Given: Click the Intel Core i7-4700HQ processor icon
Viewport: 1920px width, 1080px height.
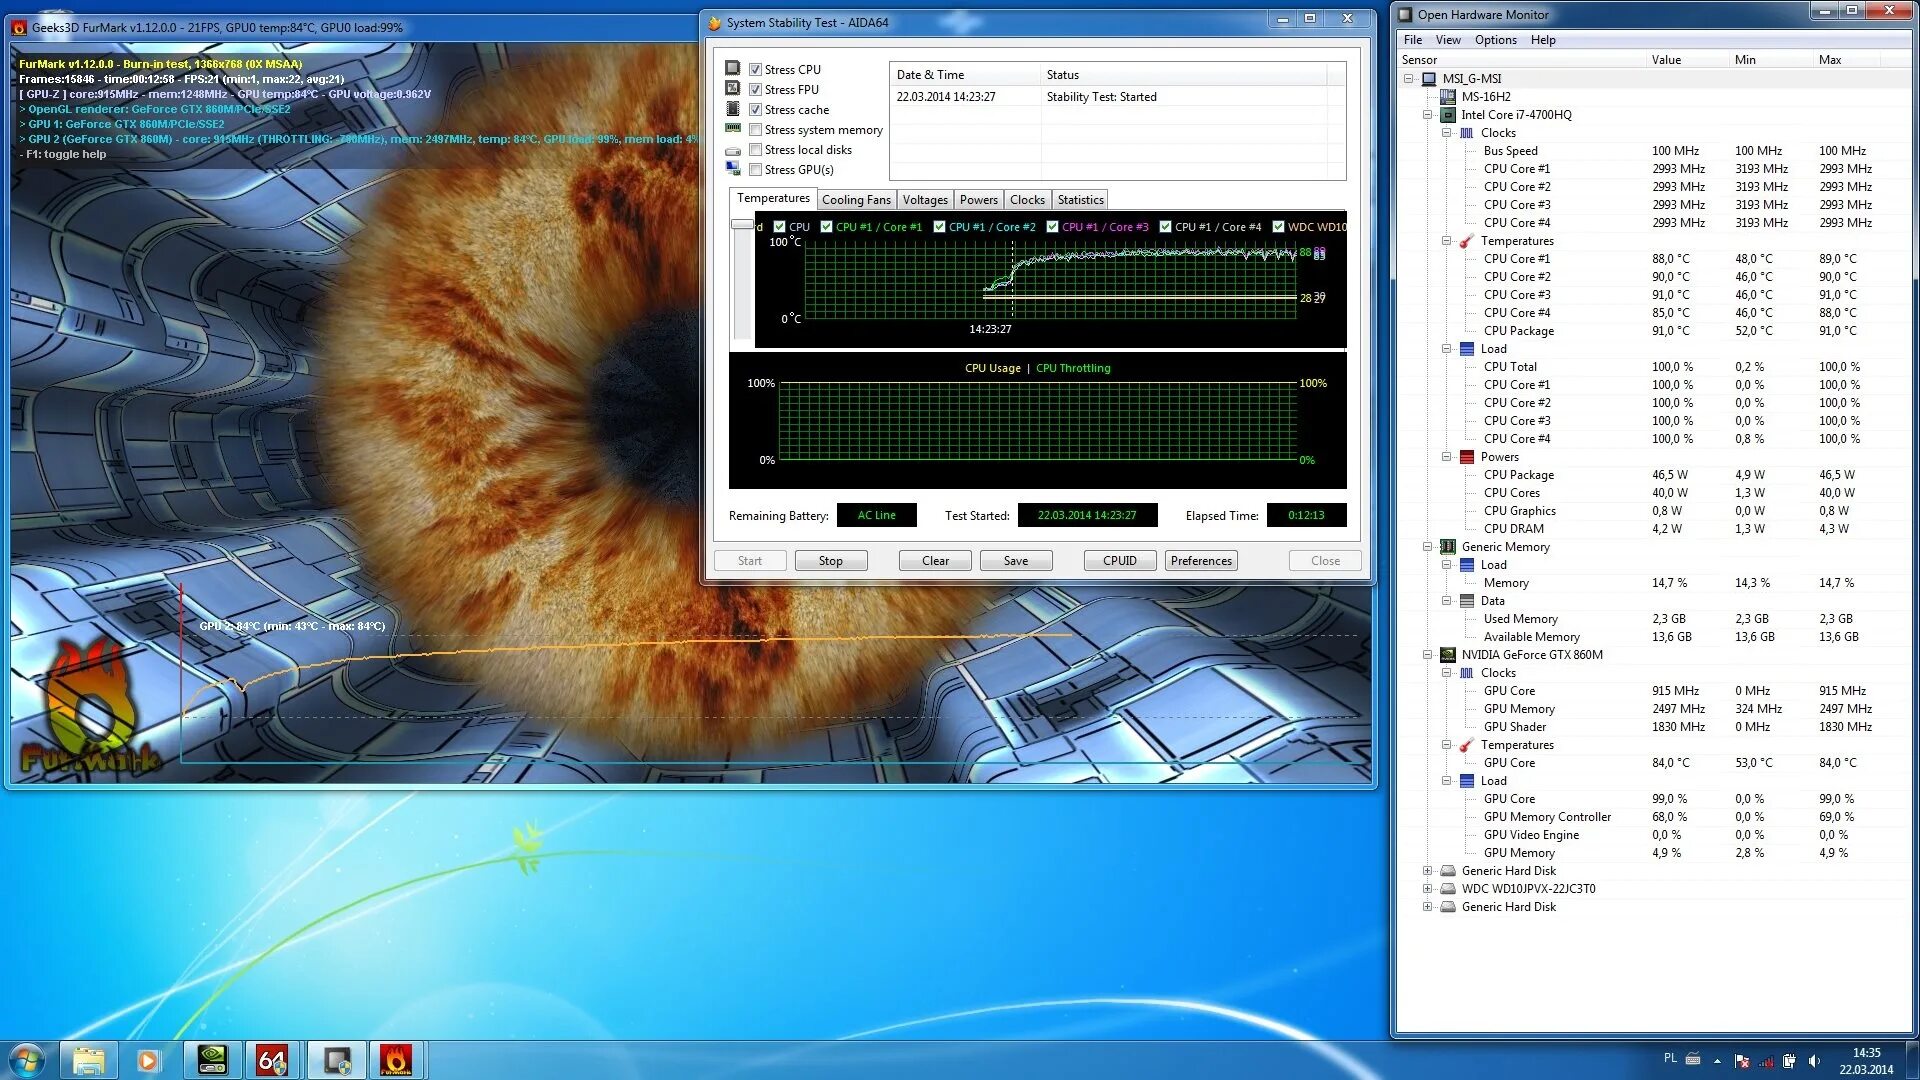Looking at the screenshot, I should tap(1447, 115).
